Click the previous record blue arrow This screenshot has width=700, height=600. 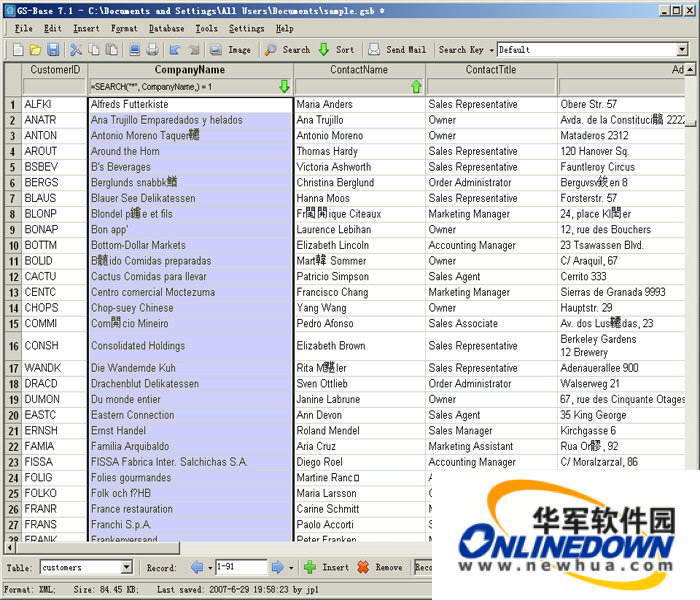197,567
